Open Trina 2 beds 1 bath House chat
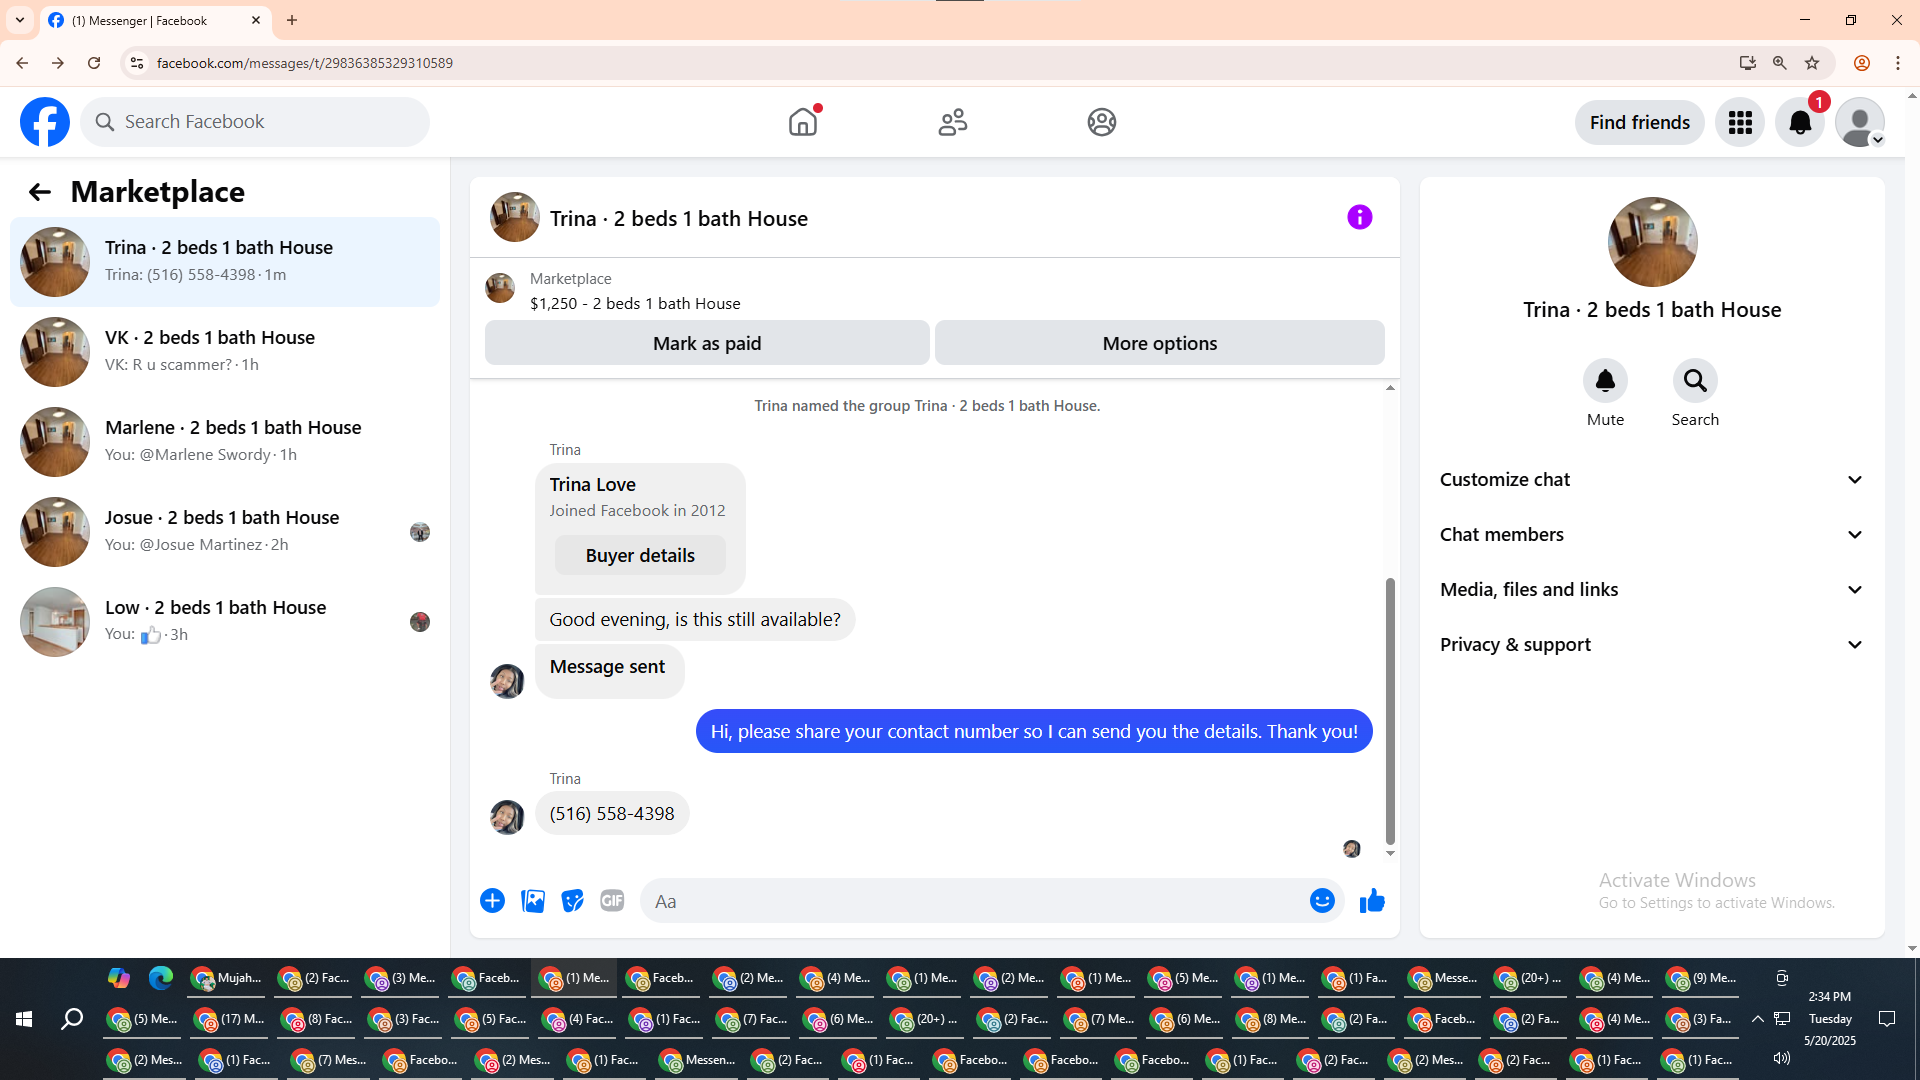1920x1080 pixels. click(x=225, y=262)
